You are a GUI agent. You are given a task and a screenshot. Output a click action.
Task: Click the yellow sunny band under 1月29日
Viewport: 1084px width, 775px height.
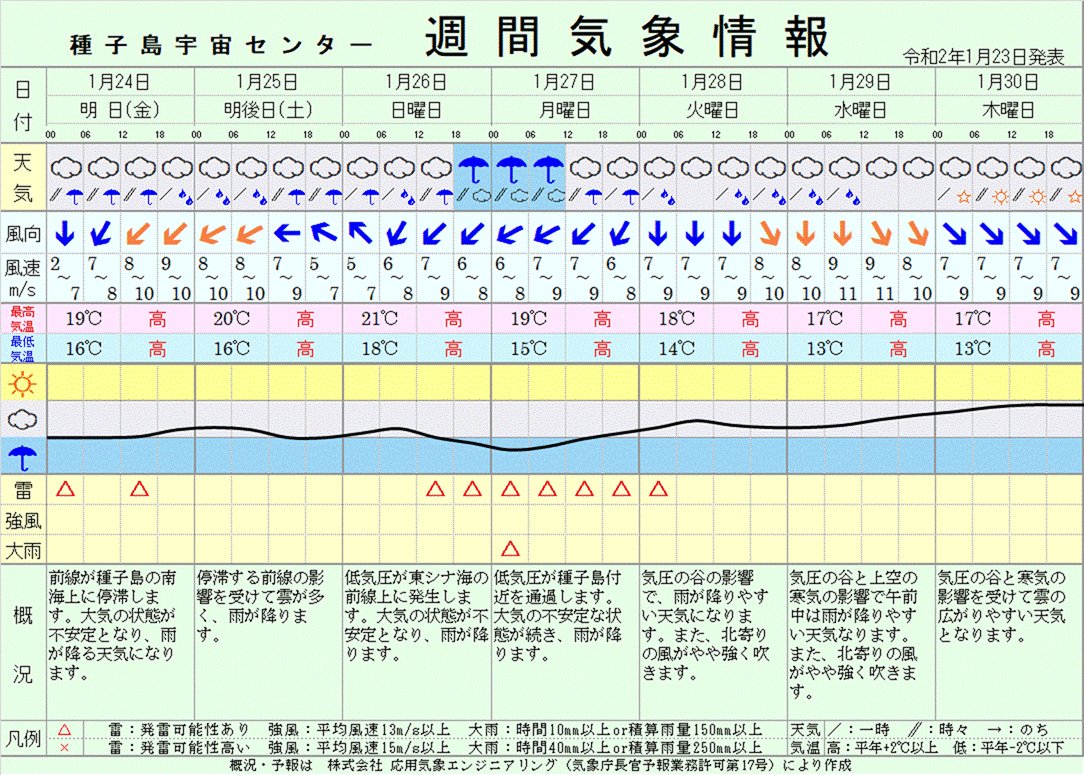tap(861, 383)
